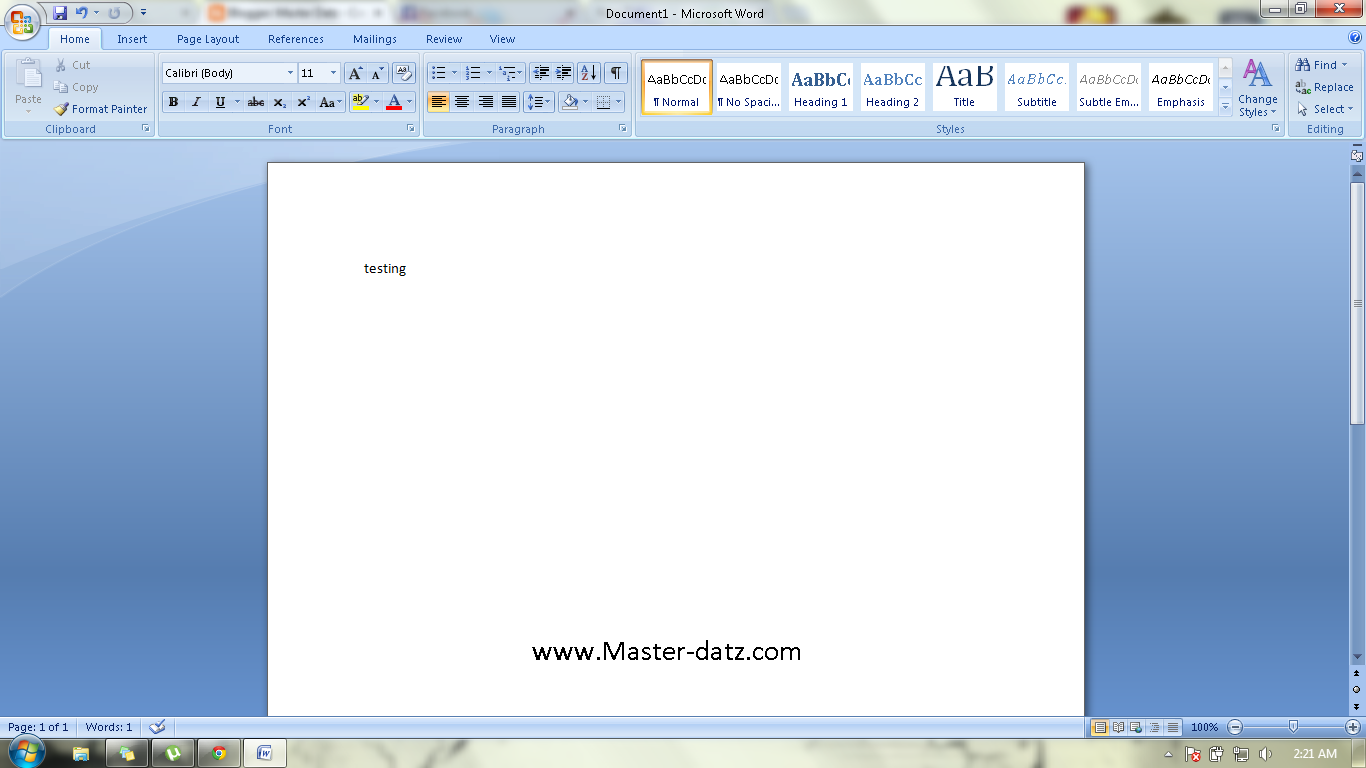Zoom out with the minus button
This screenshot has width=1366, height=768.
click(1235, 727)
